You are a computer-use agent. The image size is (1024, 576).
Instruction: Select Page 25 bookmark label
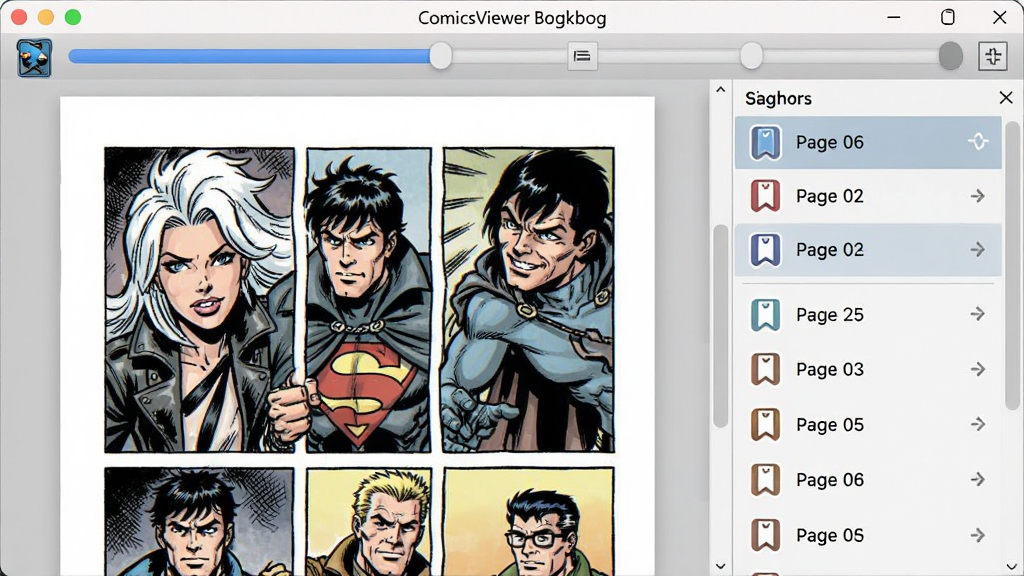(829, 315)
